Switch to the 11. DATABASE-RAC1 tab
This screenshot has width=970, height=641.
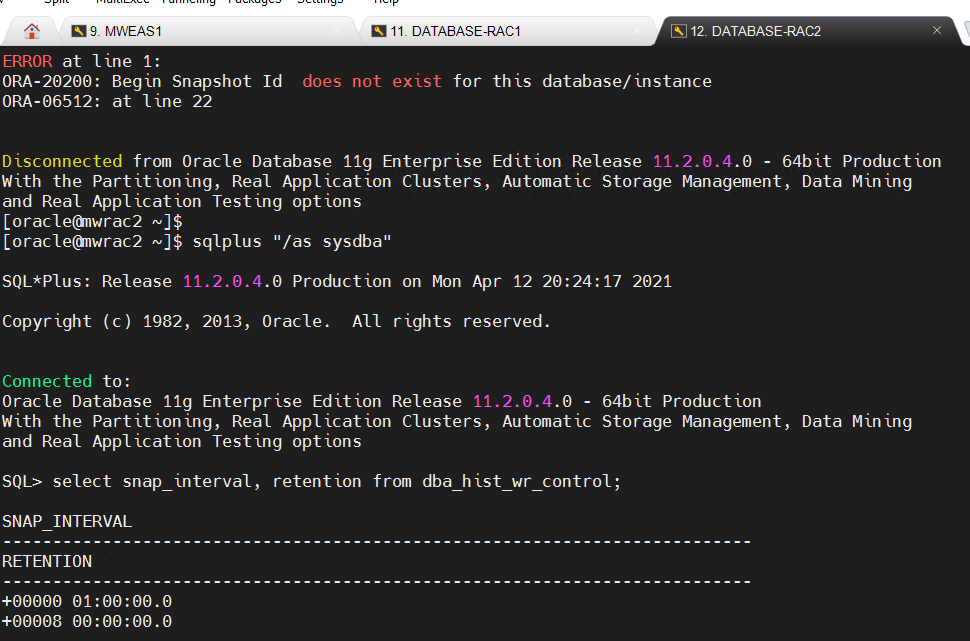pos(507,31)
